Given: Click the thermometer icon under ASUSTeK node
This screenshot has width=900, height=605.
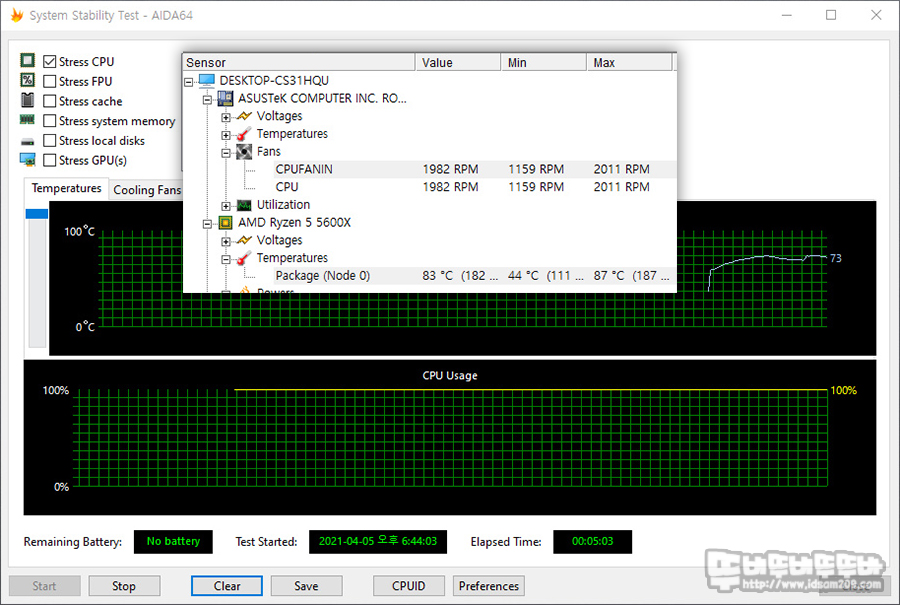Looking at the screenshot, I should (244, 134).
